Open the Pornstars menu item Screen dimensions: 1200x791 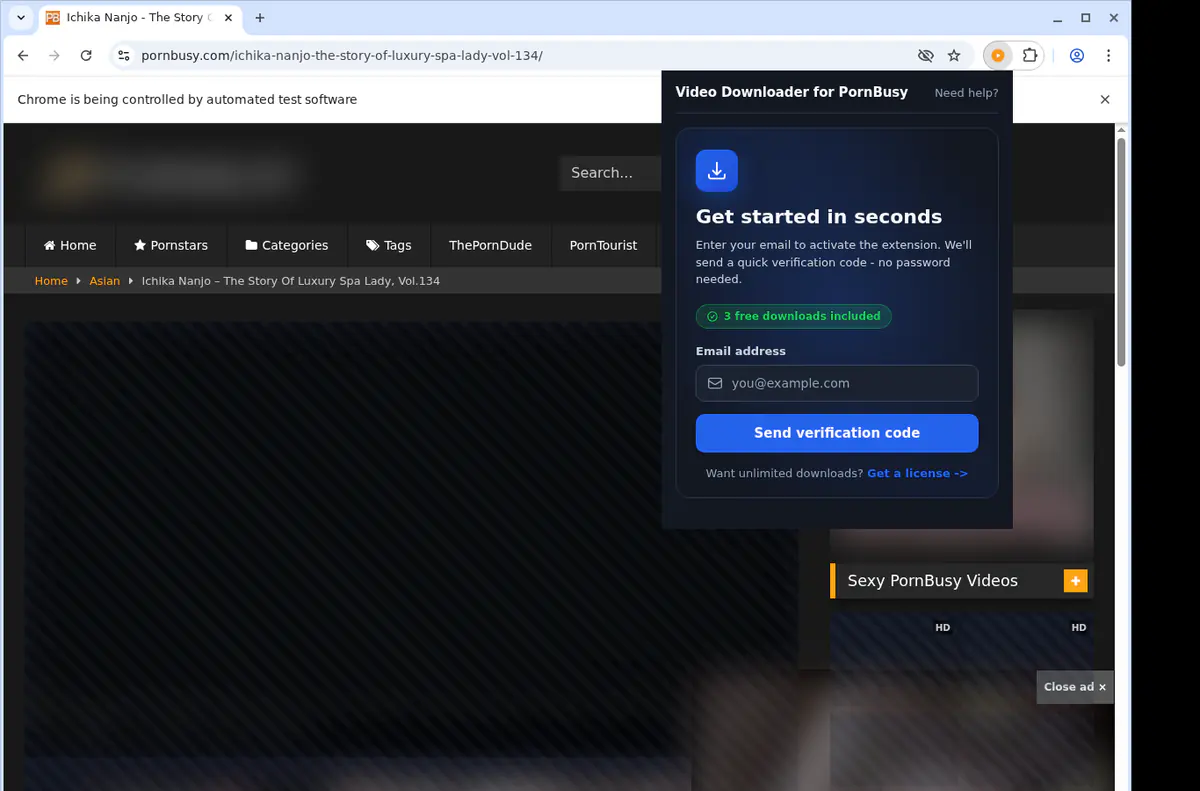(171, 245)
